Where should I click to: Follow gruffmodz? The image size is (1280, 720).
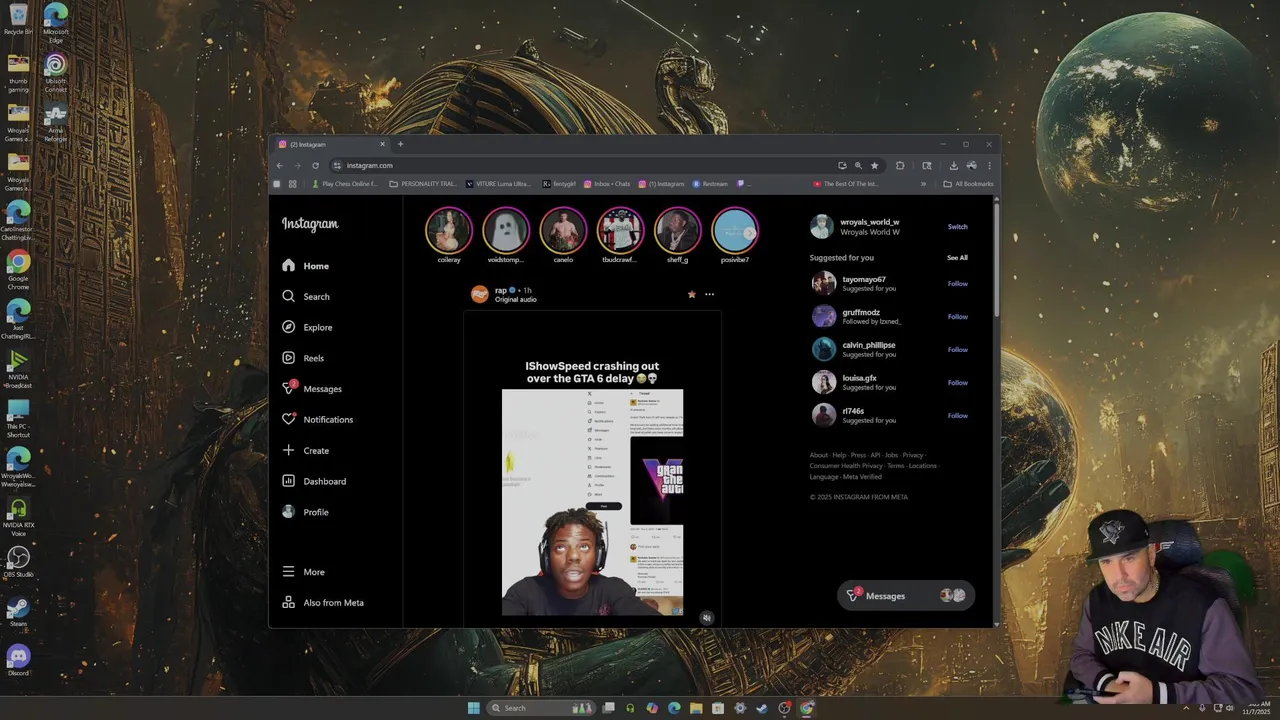pos(958,317)
